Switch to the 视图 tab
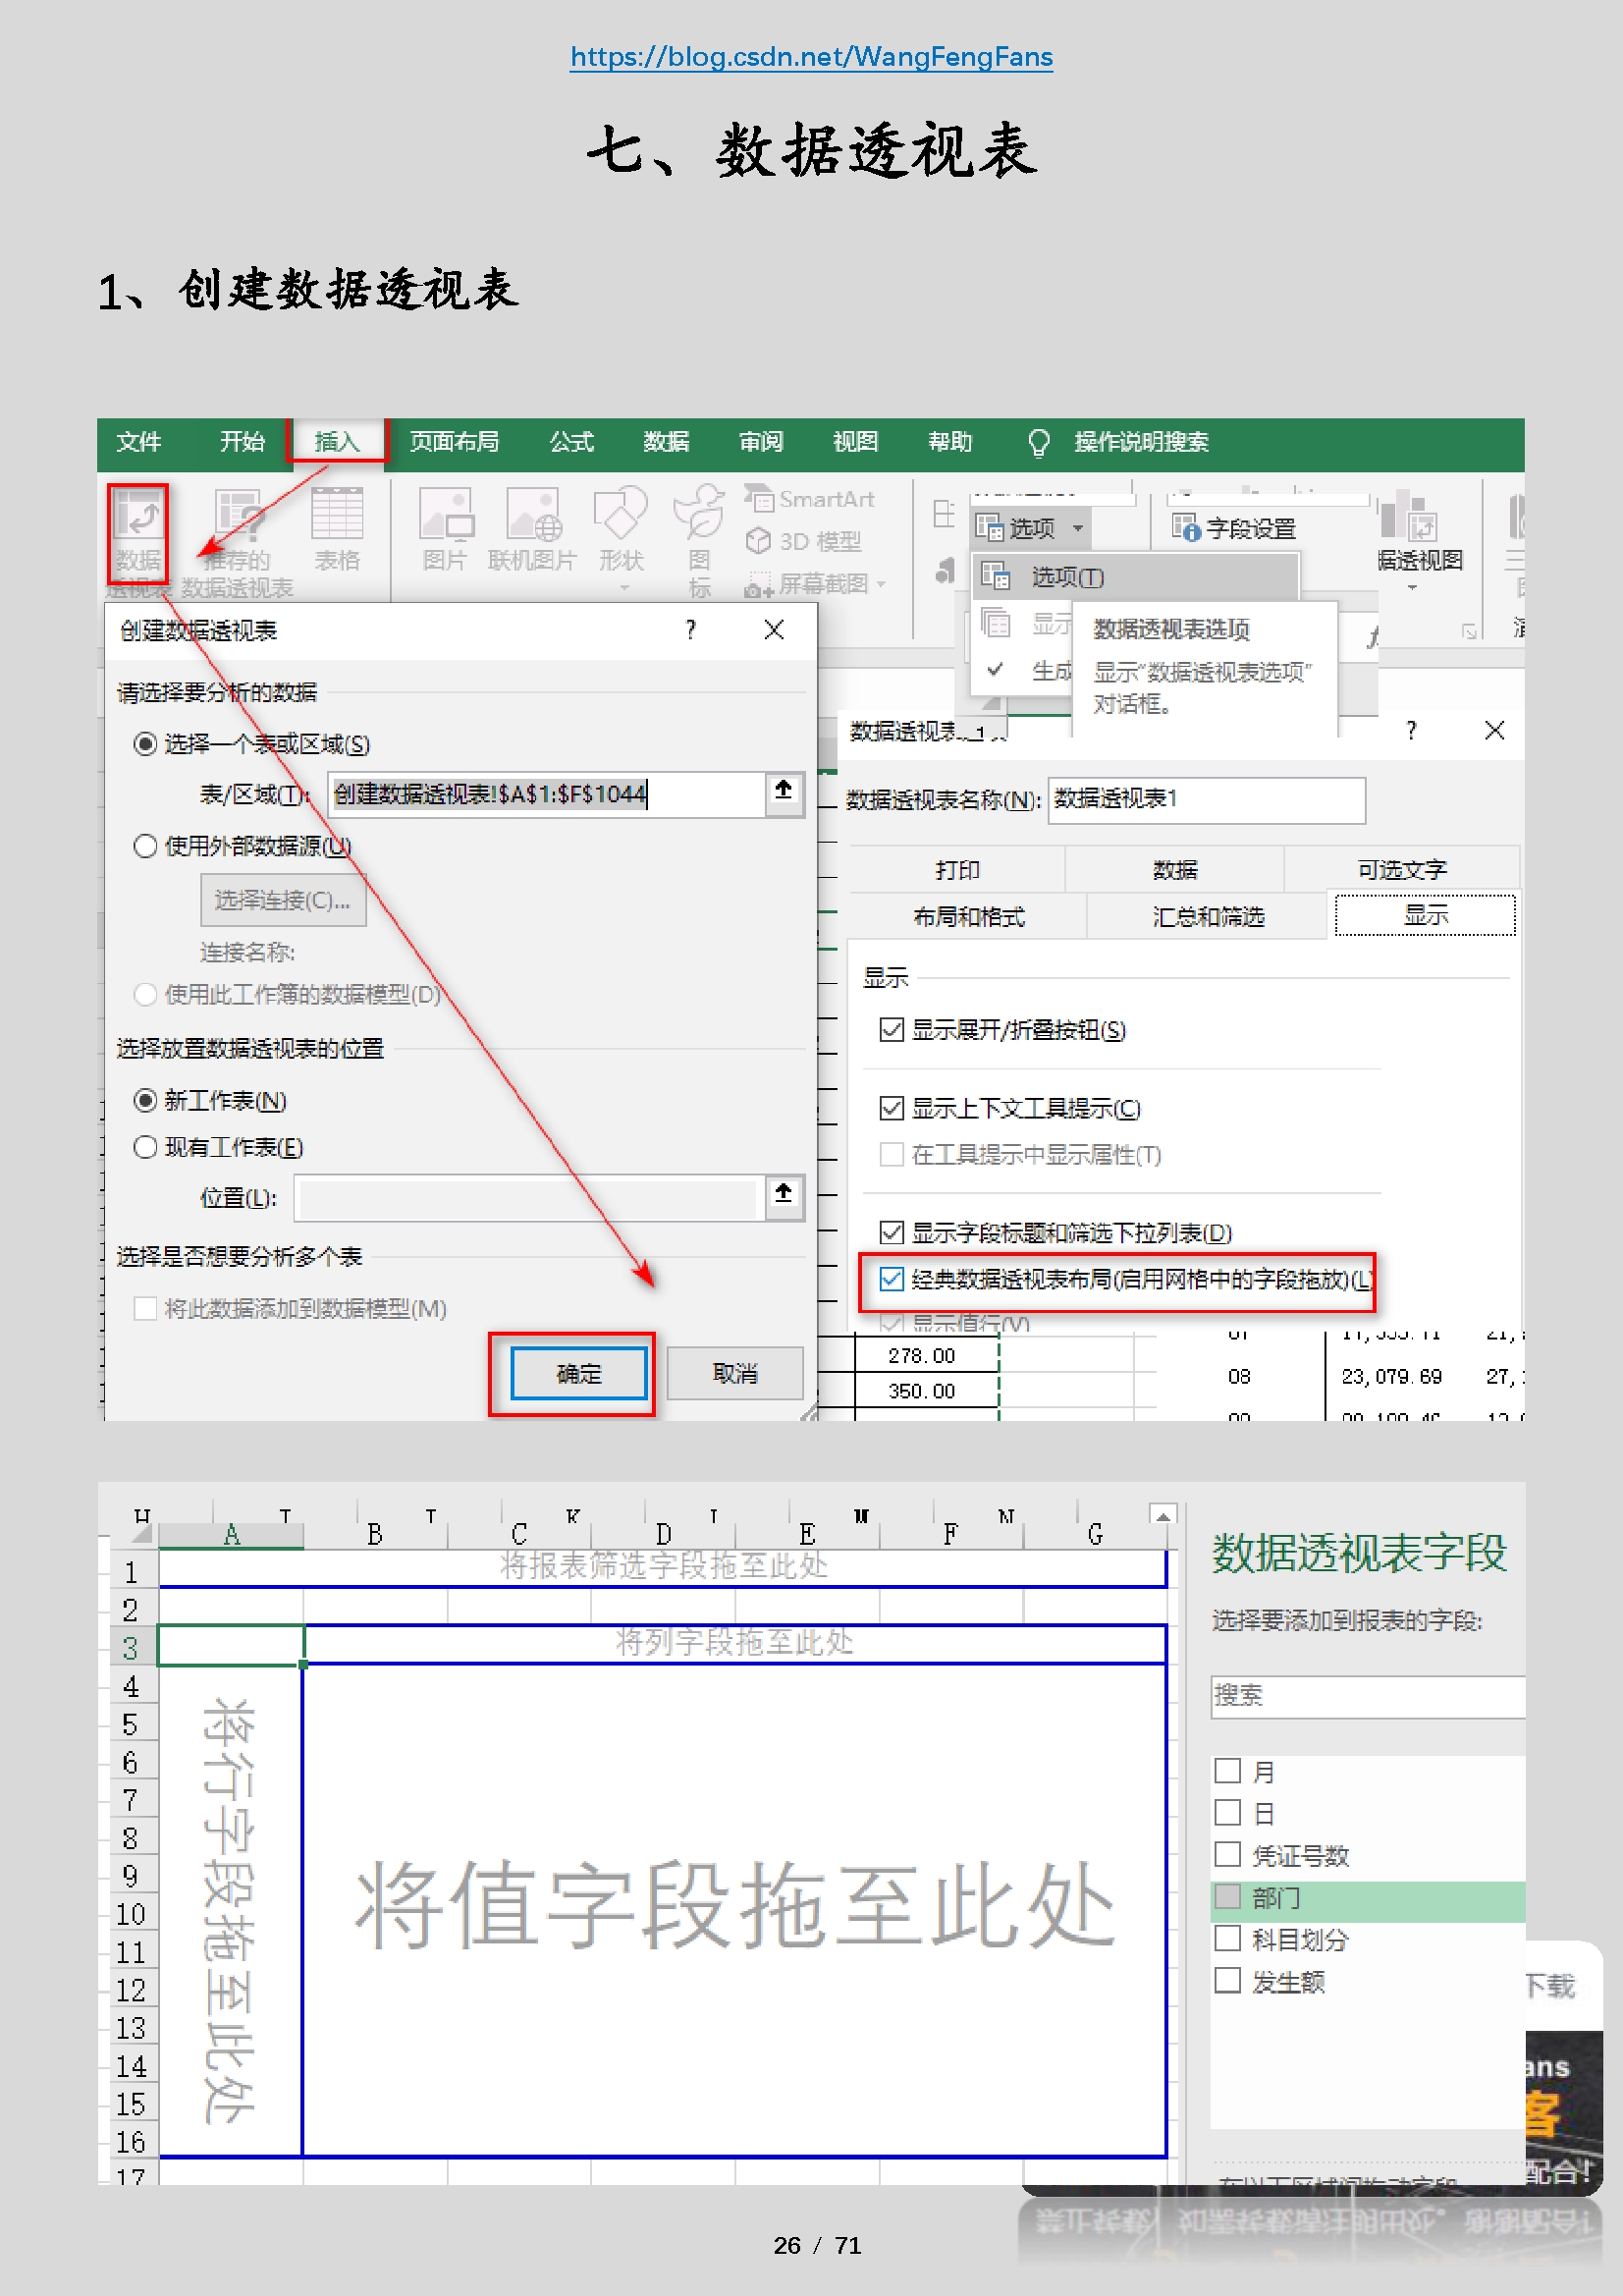The image size is (1623, 2296). pos(856,442)
